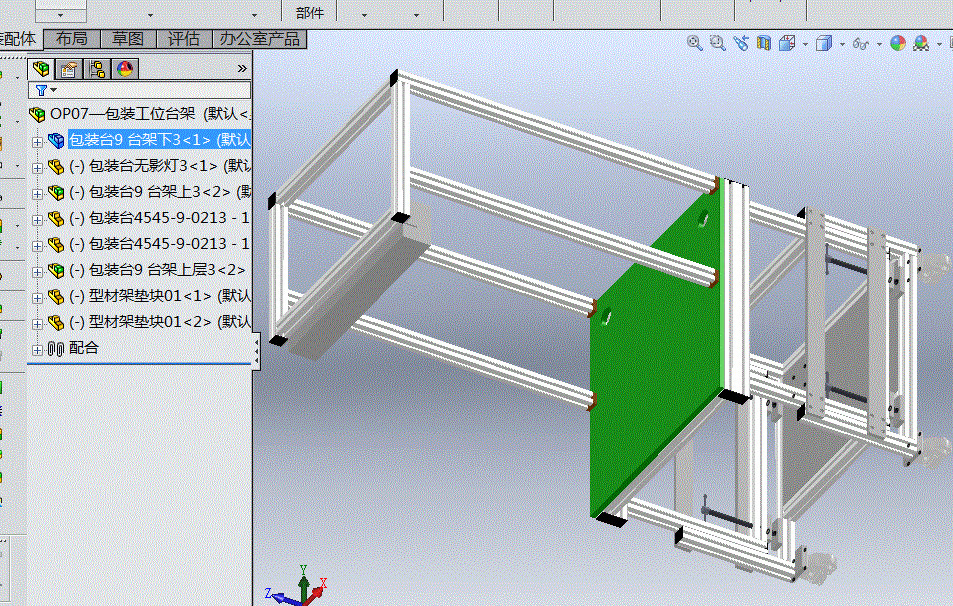Click the Apply Scene icon

921,43
